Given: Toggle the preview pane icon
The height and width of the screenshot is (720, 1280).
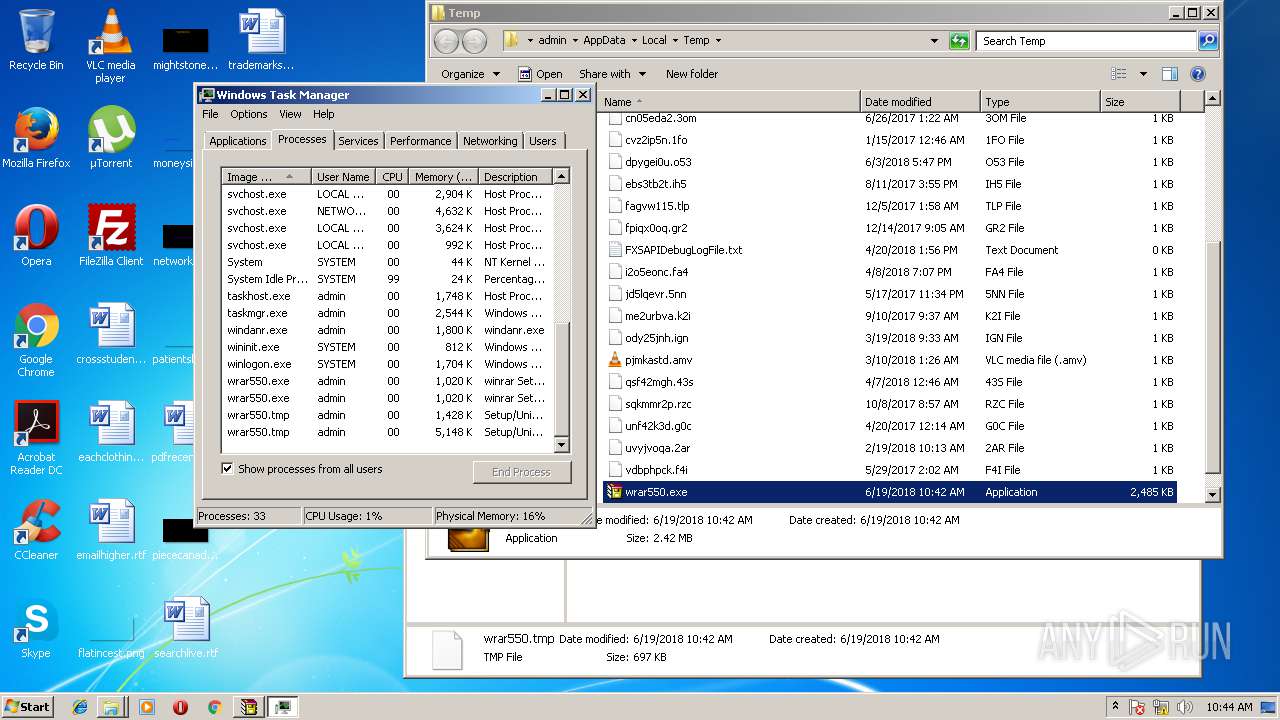Looking at the screenshot, I should (x=1170, y=74).
